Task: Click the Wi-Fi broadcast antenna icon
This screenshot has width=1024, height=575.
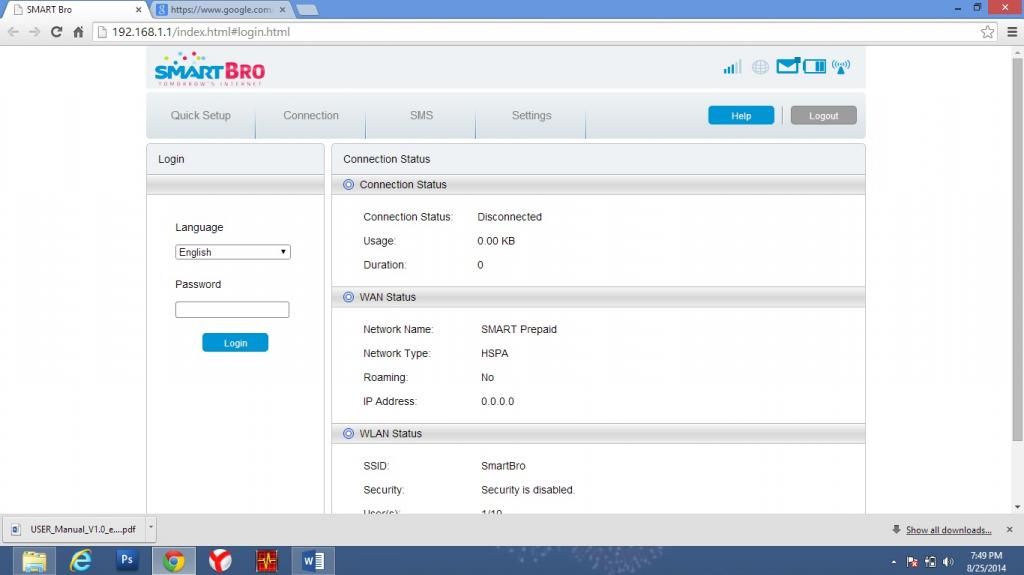Action: [x=841, y=67]
